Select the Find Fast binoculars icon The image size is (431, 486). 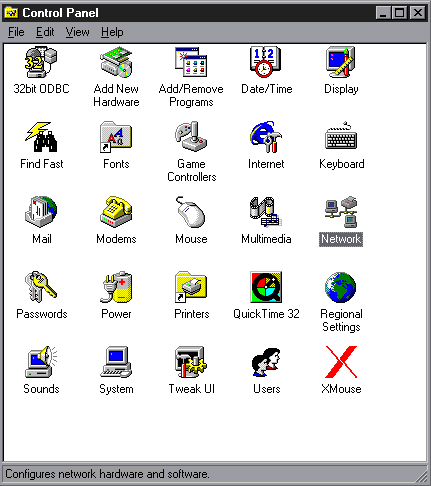(41, 137)
